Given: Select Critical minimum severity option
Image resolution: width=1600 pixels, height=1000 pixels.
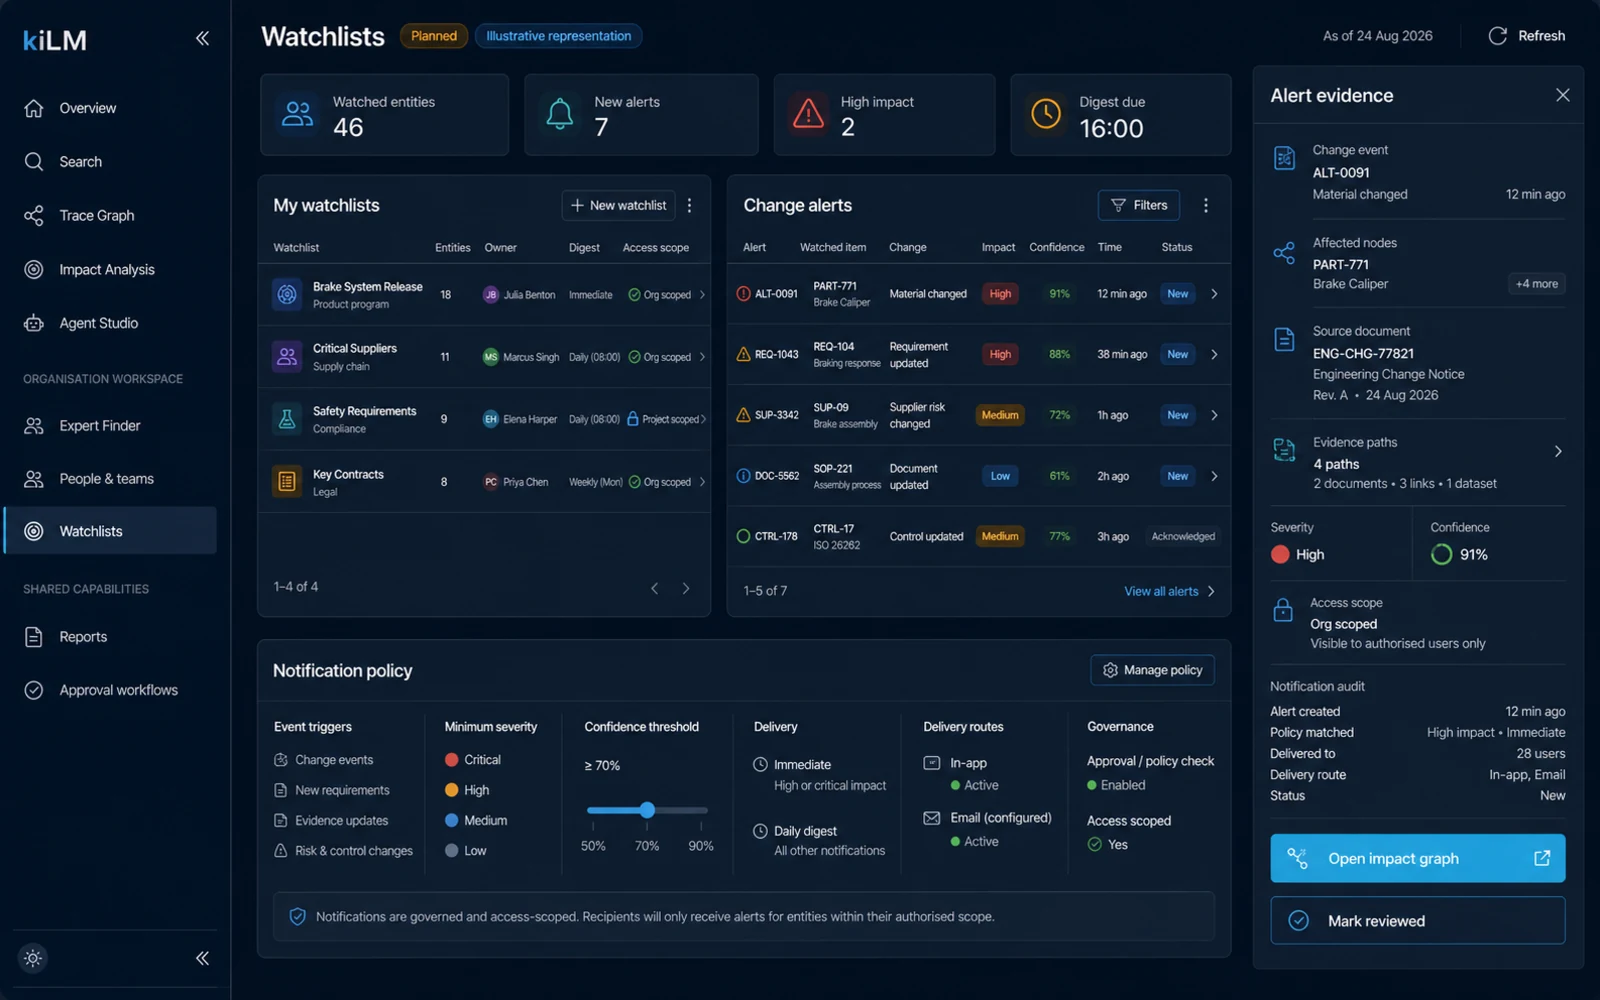Looking at the screenshot, I should tap(473, 760).
